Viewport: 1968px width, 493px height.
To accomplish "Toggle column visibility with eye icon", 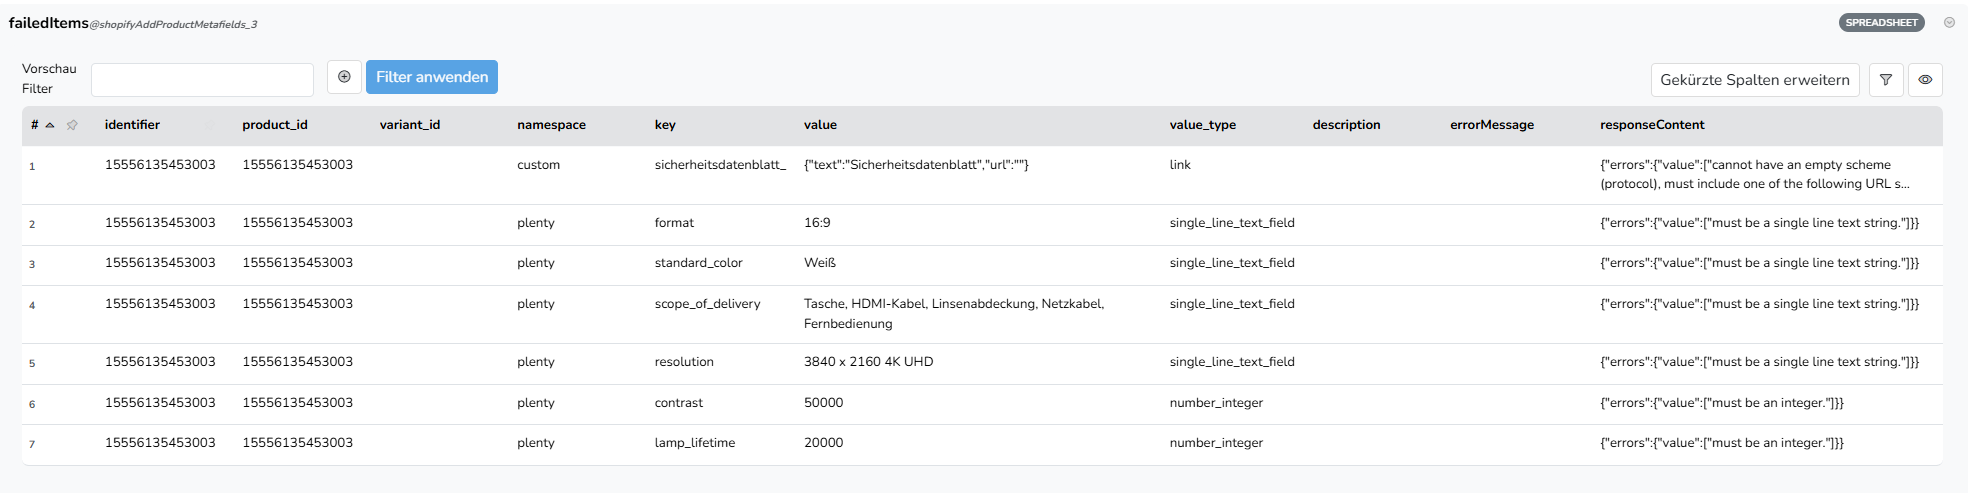I will click(1925, 80).
